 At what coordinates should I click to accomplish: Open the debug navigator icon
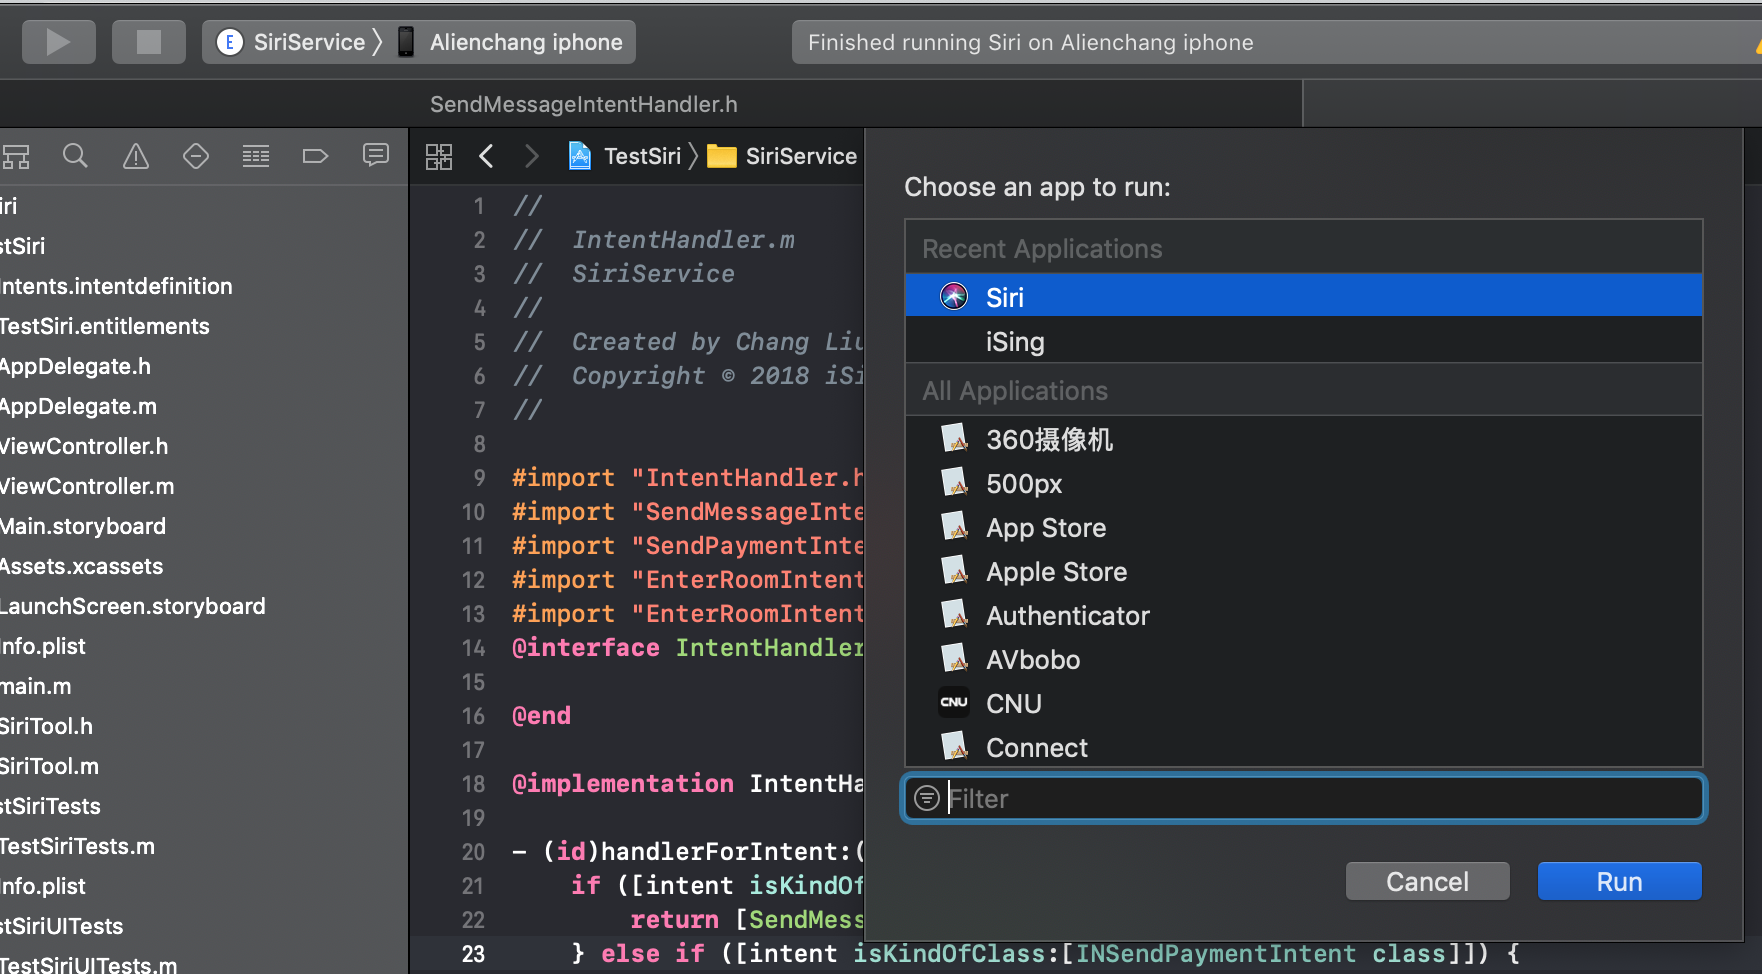point(255,156)
